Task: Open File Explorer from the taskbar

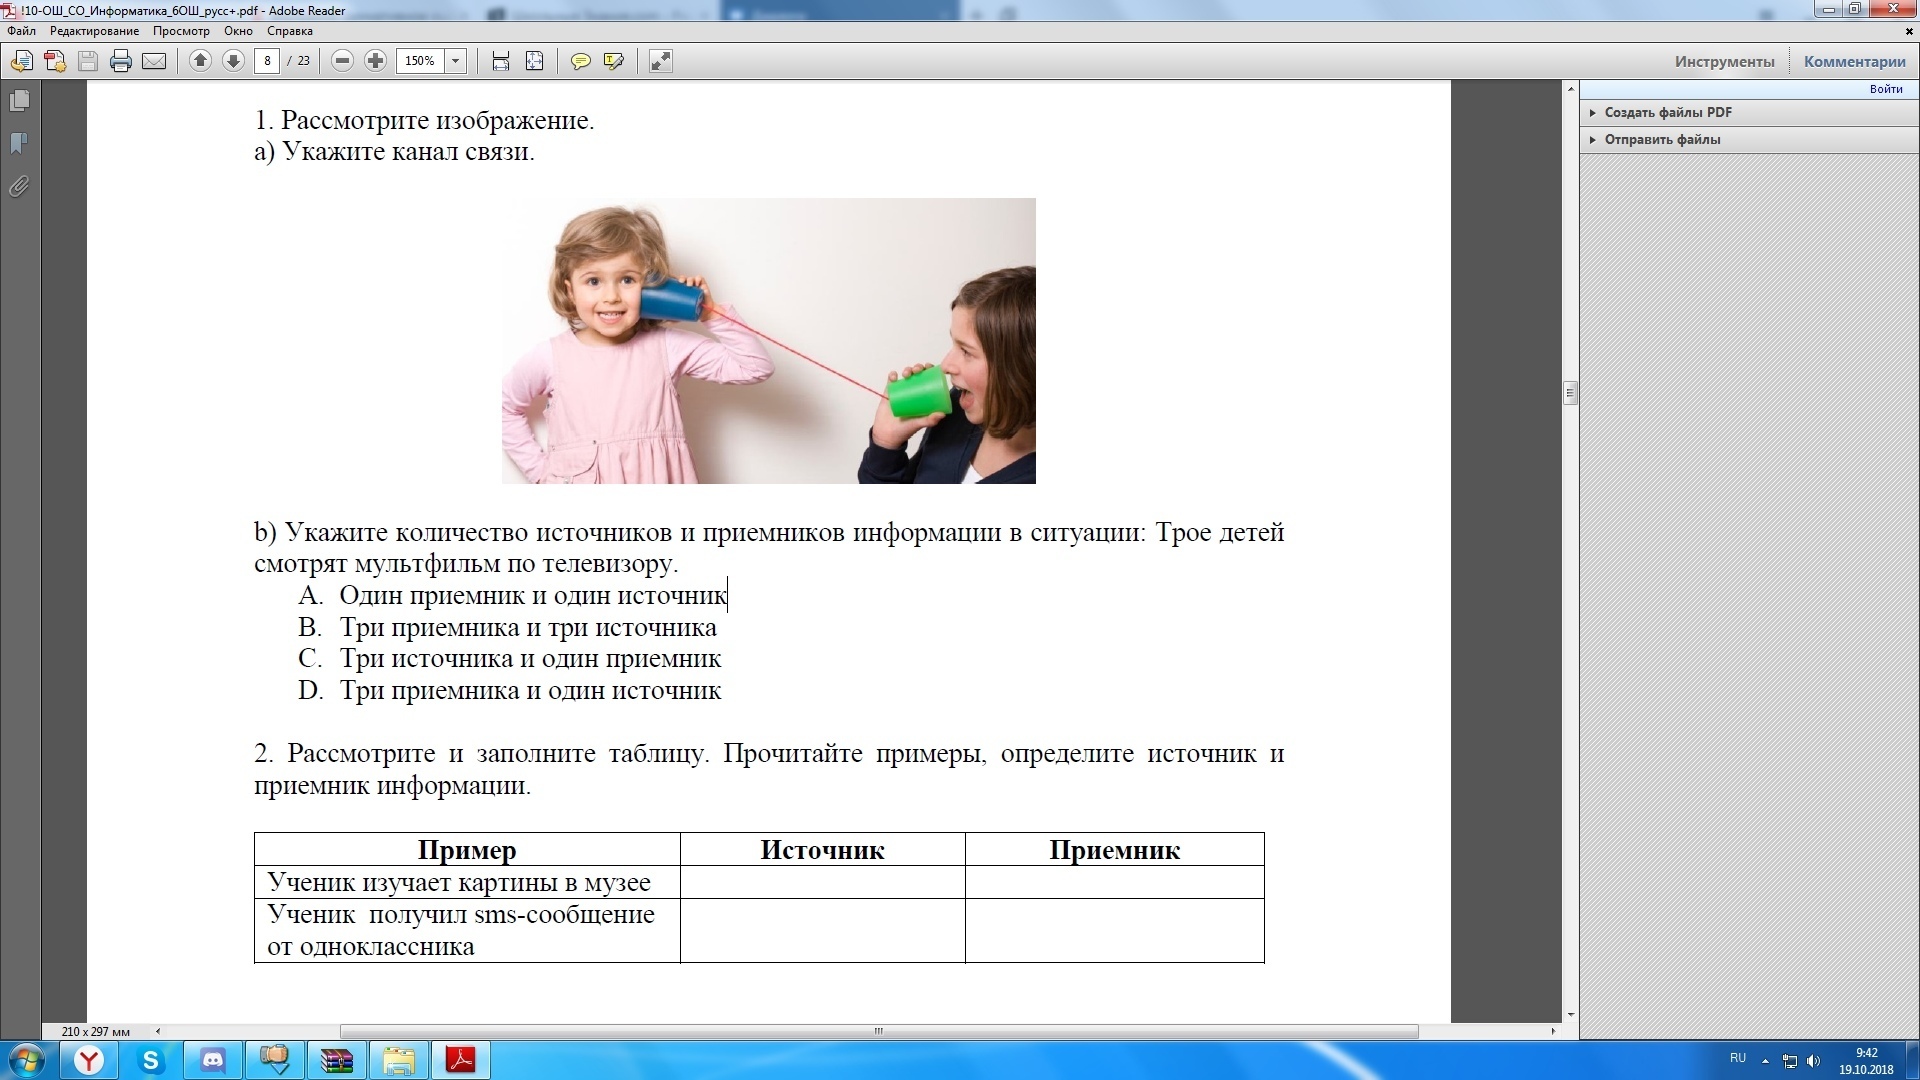Action: [x=399, y=1060]
